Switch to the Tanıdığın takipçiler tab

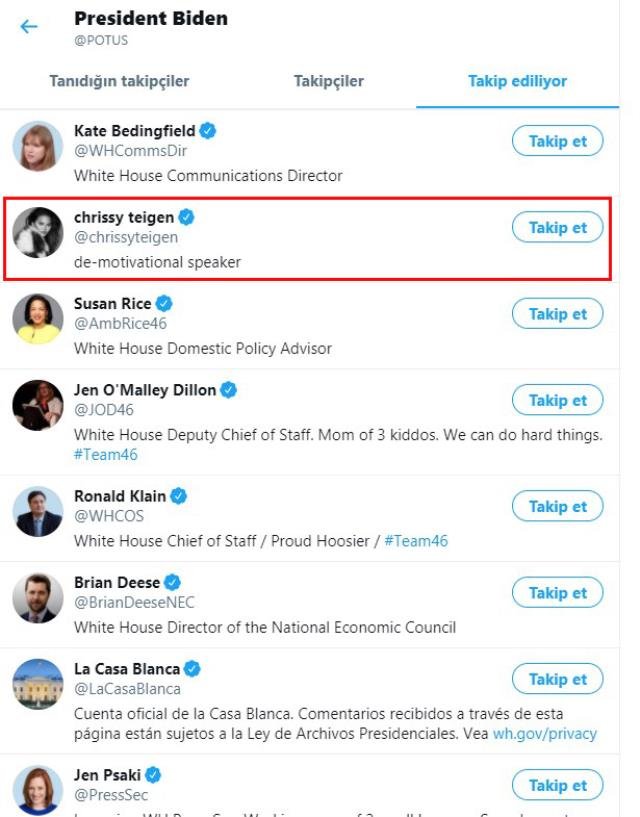point(119,81)
